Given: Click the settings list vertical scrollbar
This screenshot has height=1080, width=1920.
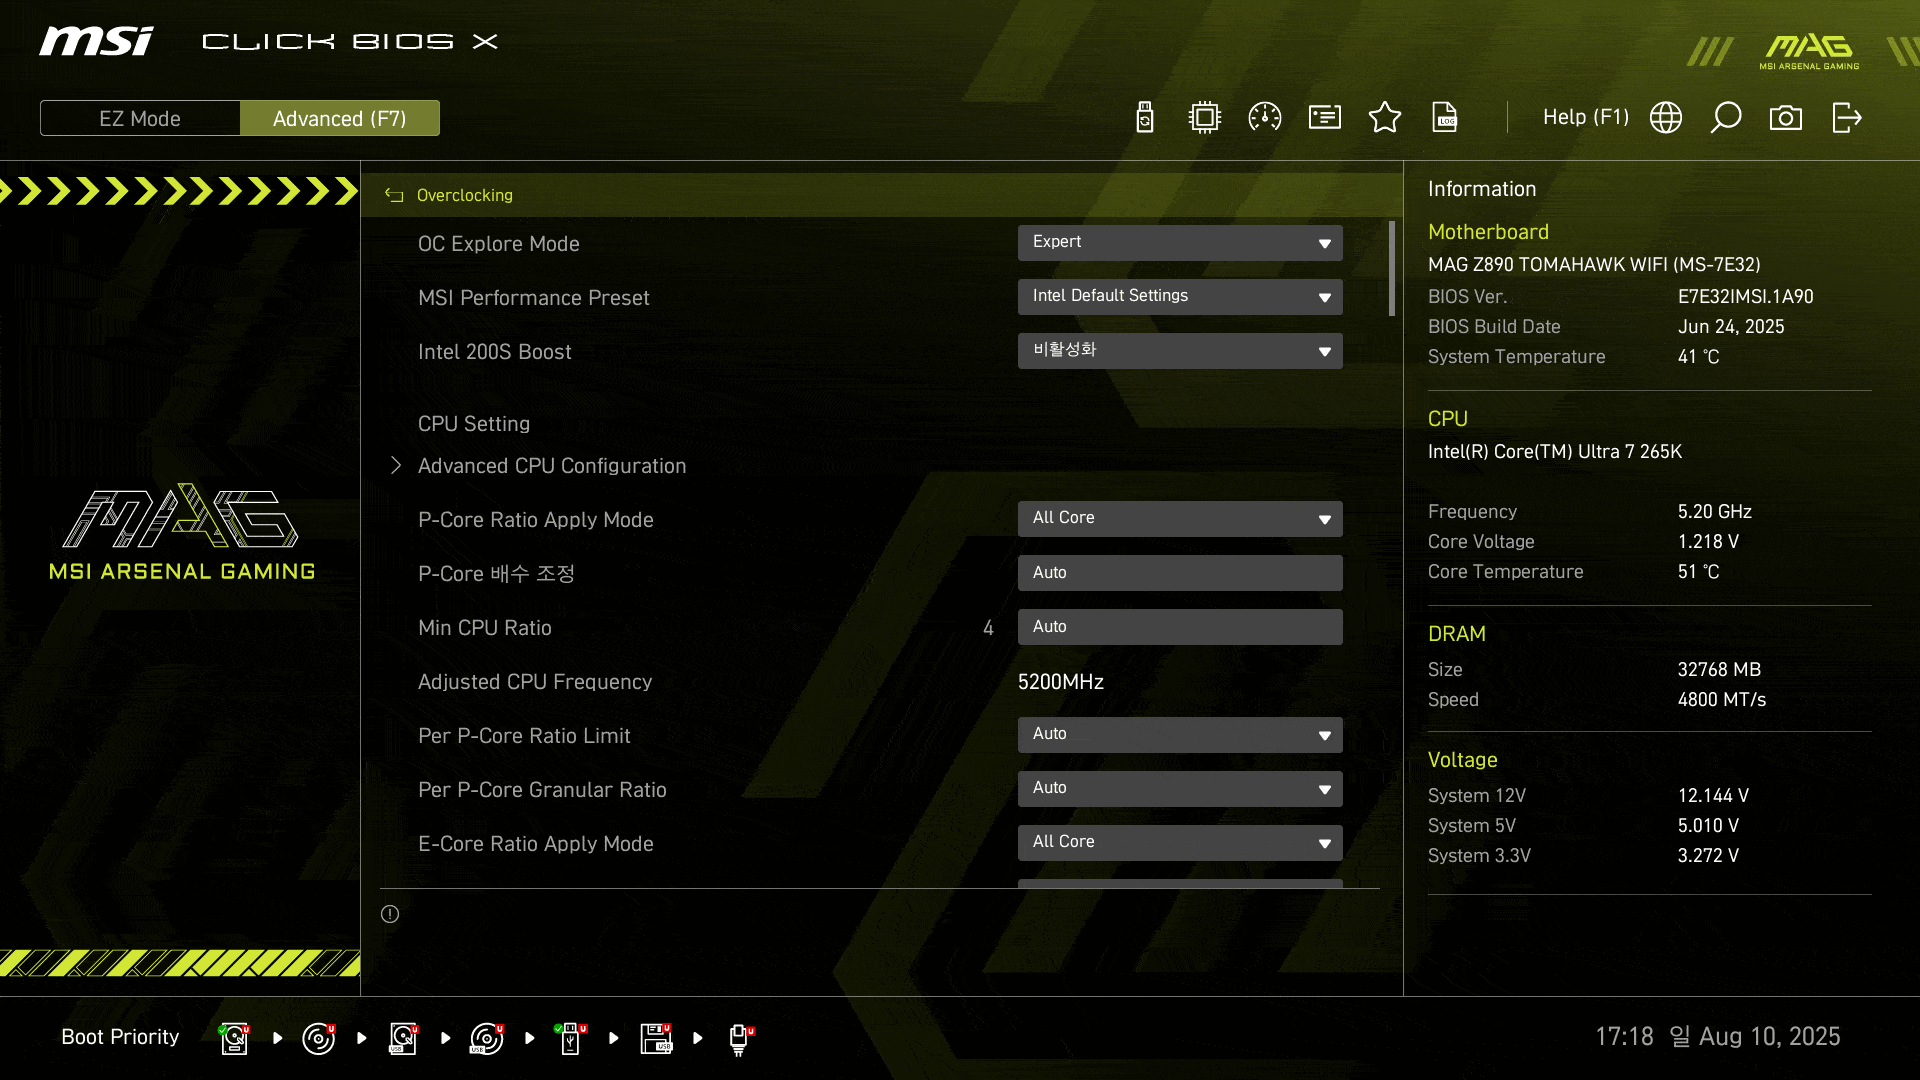Looking at the screenshot, I should click(1392, 269).
